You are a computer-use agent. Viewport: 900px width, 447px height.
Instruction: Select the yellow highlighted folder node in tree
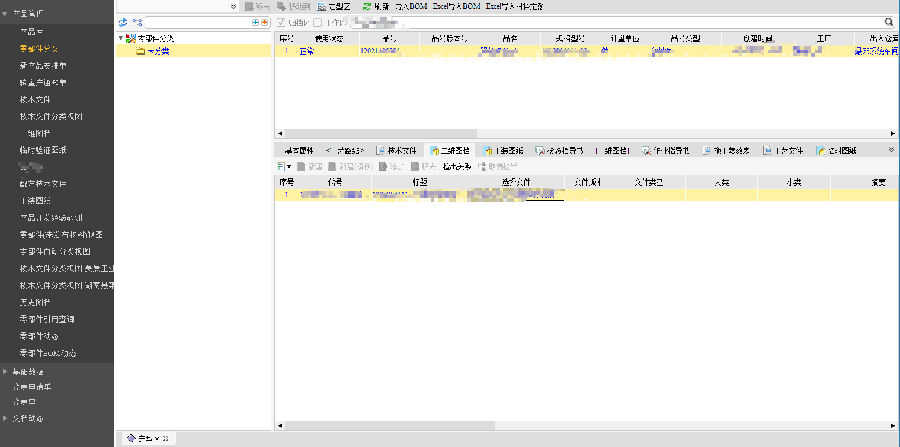pyautogui.click(x=193, y=51)
